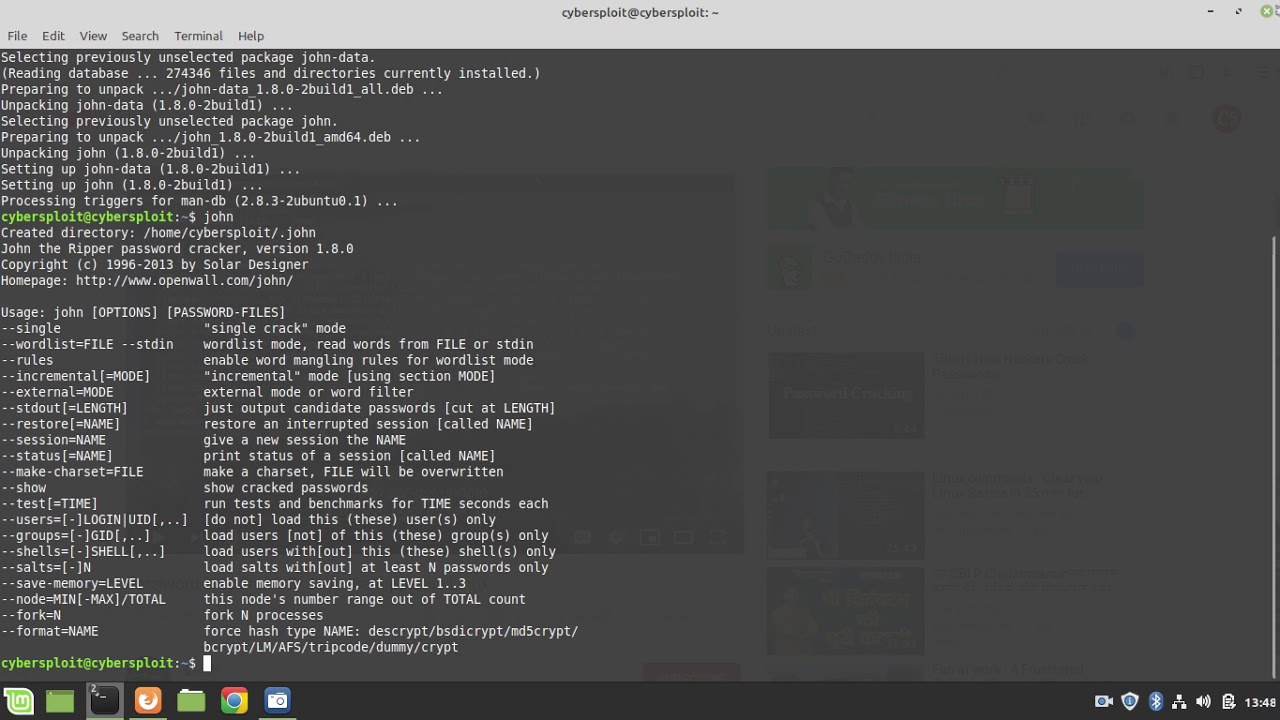This screenshot has width=1280, height=720.
Task: Click "Selecting previously unselected package john-data."
Action: (188, 58)
